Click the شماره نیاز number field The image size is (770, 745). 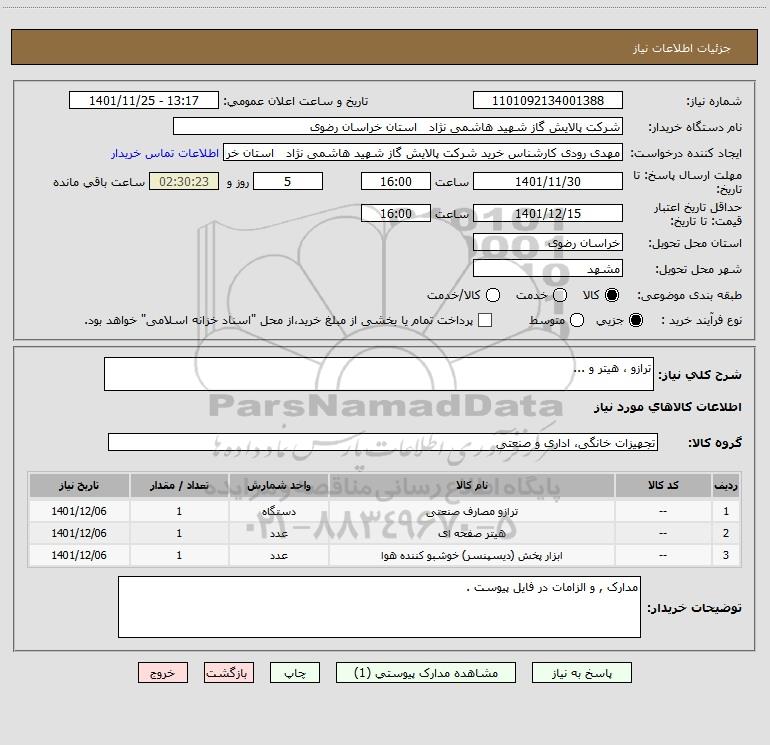pyautogui.click(x=548, y=101)
